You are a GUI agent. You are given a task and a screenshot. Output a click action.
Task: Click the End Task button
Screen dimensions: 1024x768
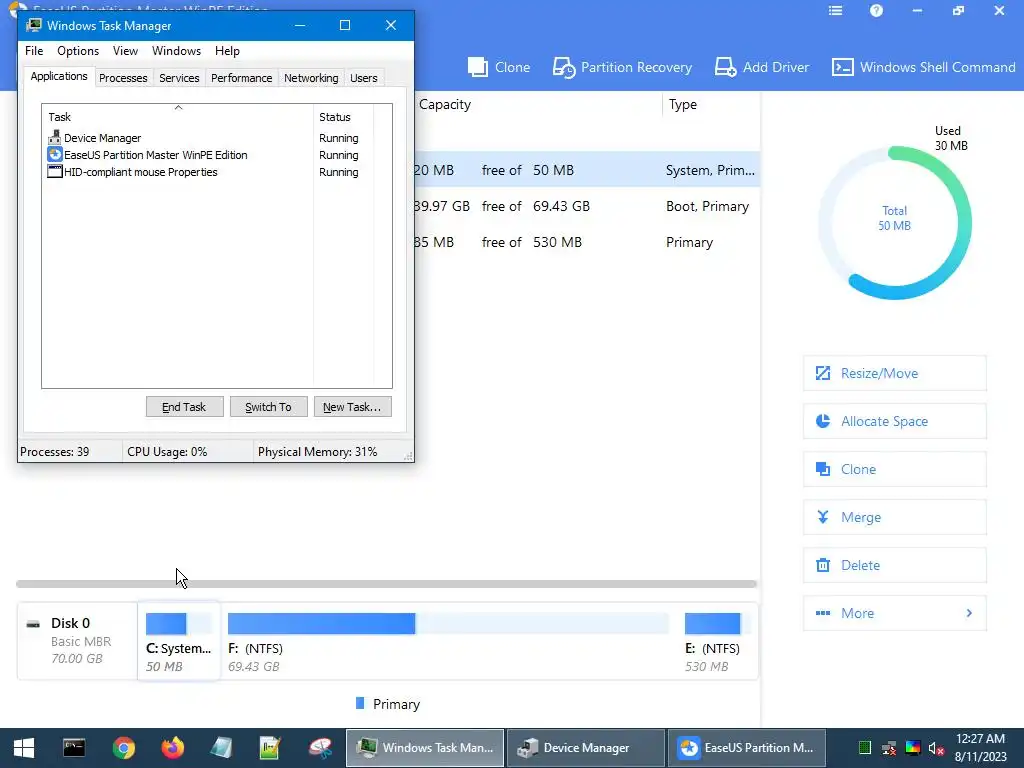(184, 407)
